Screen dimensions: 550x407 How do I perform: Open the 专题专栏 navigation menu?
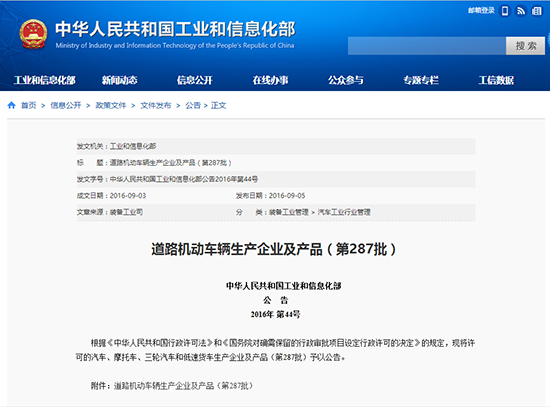(421, 80)
